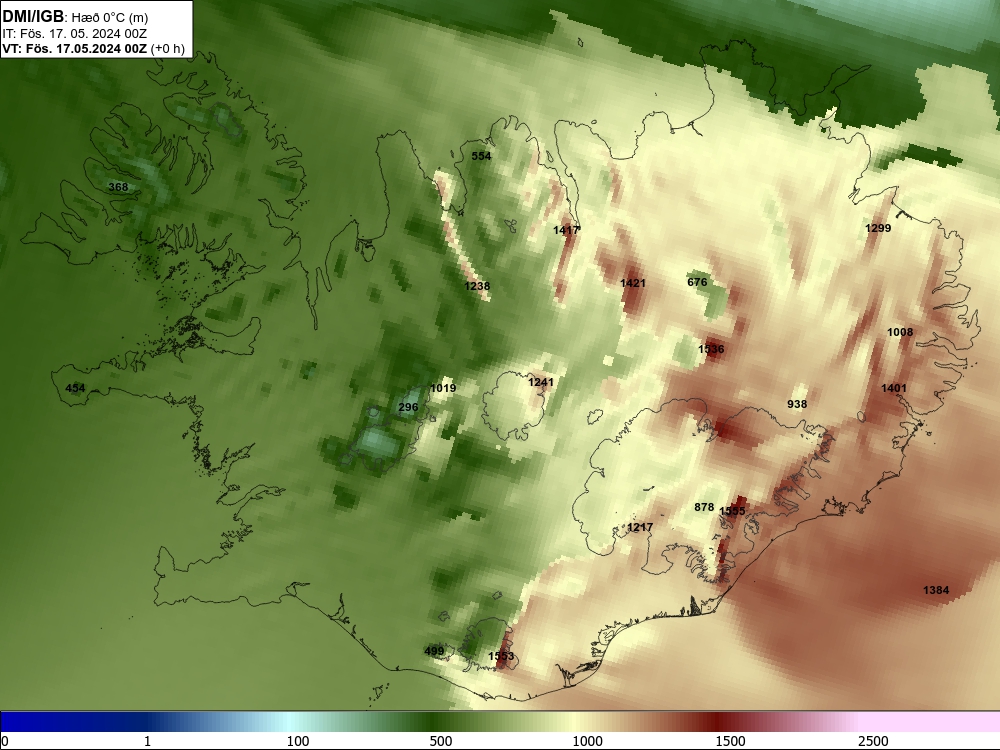Click the 1555 value label
The height and width of the screenshot is (750, 1000).
click(732, 511)
